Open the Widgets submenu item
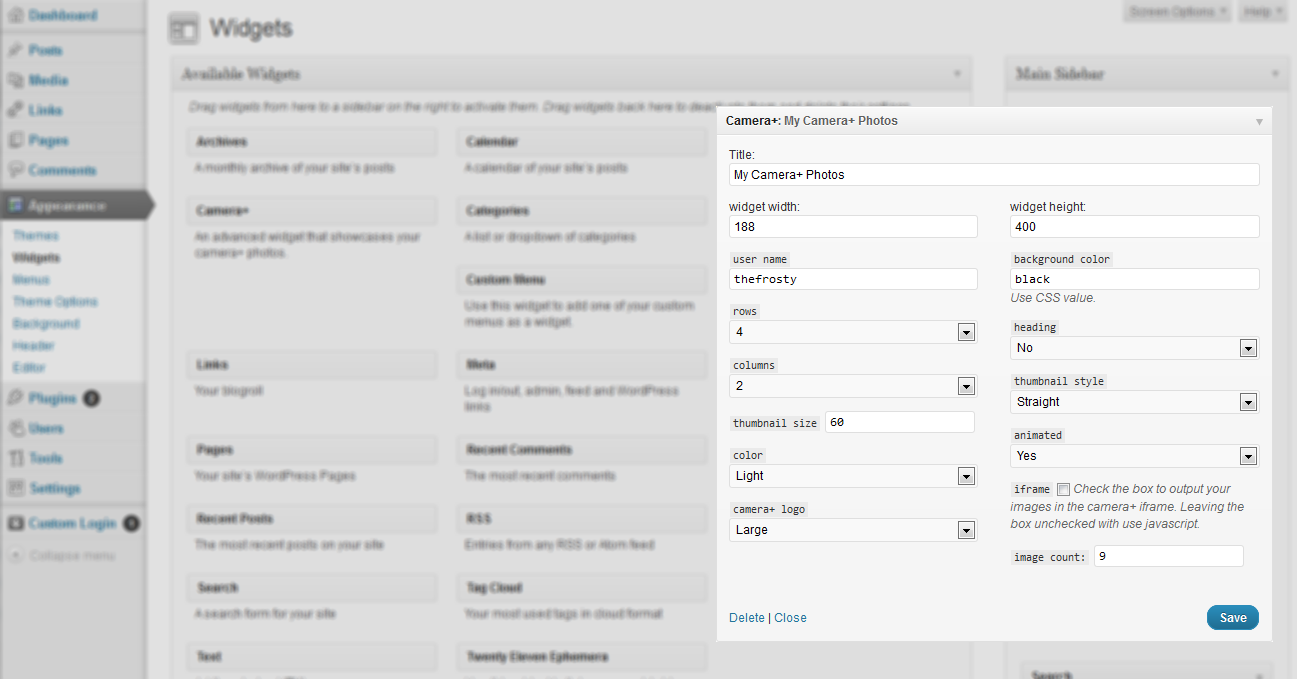Image resolution: width=1297 pixels, height=679 pixels. pos(36,258)
